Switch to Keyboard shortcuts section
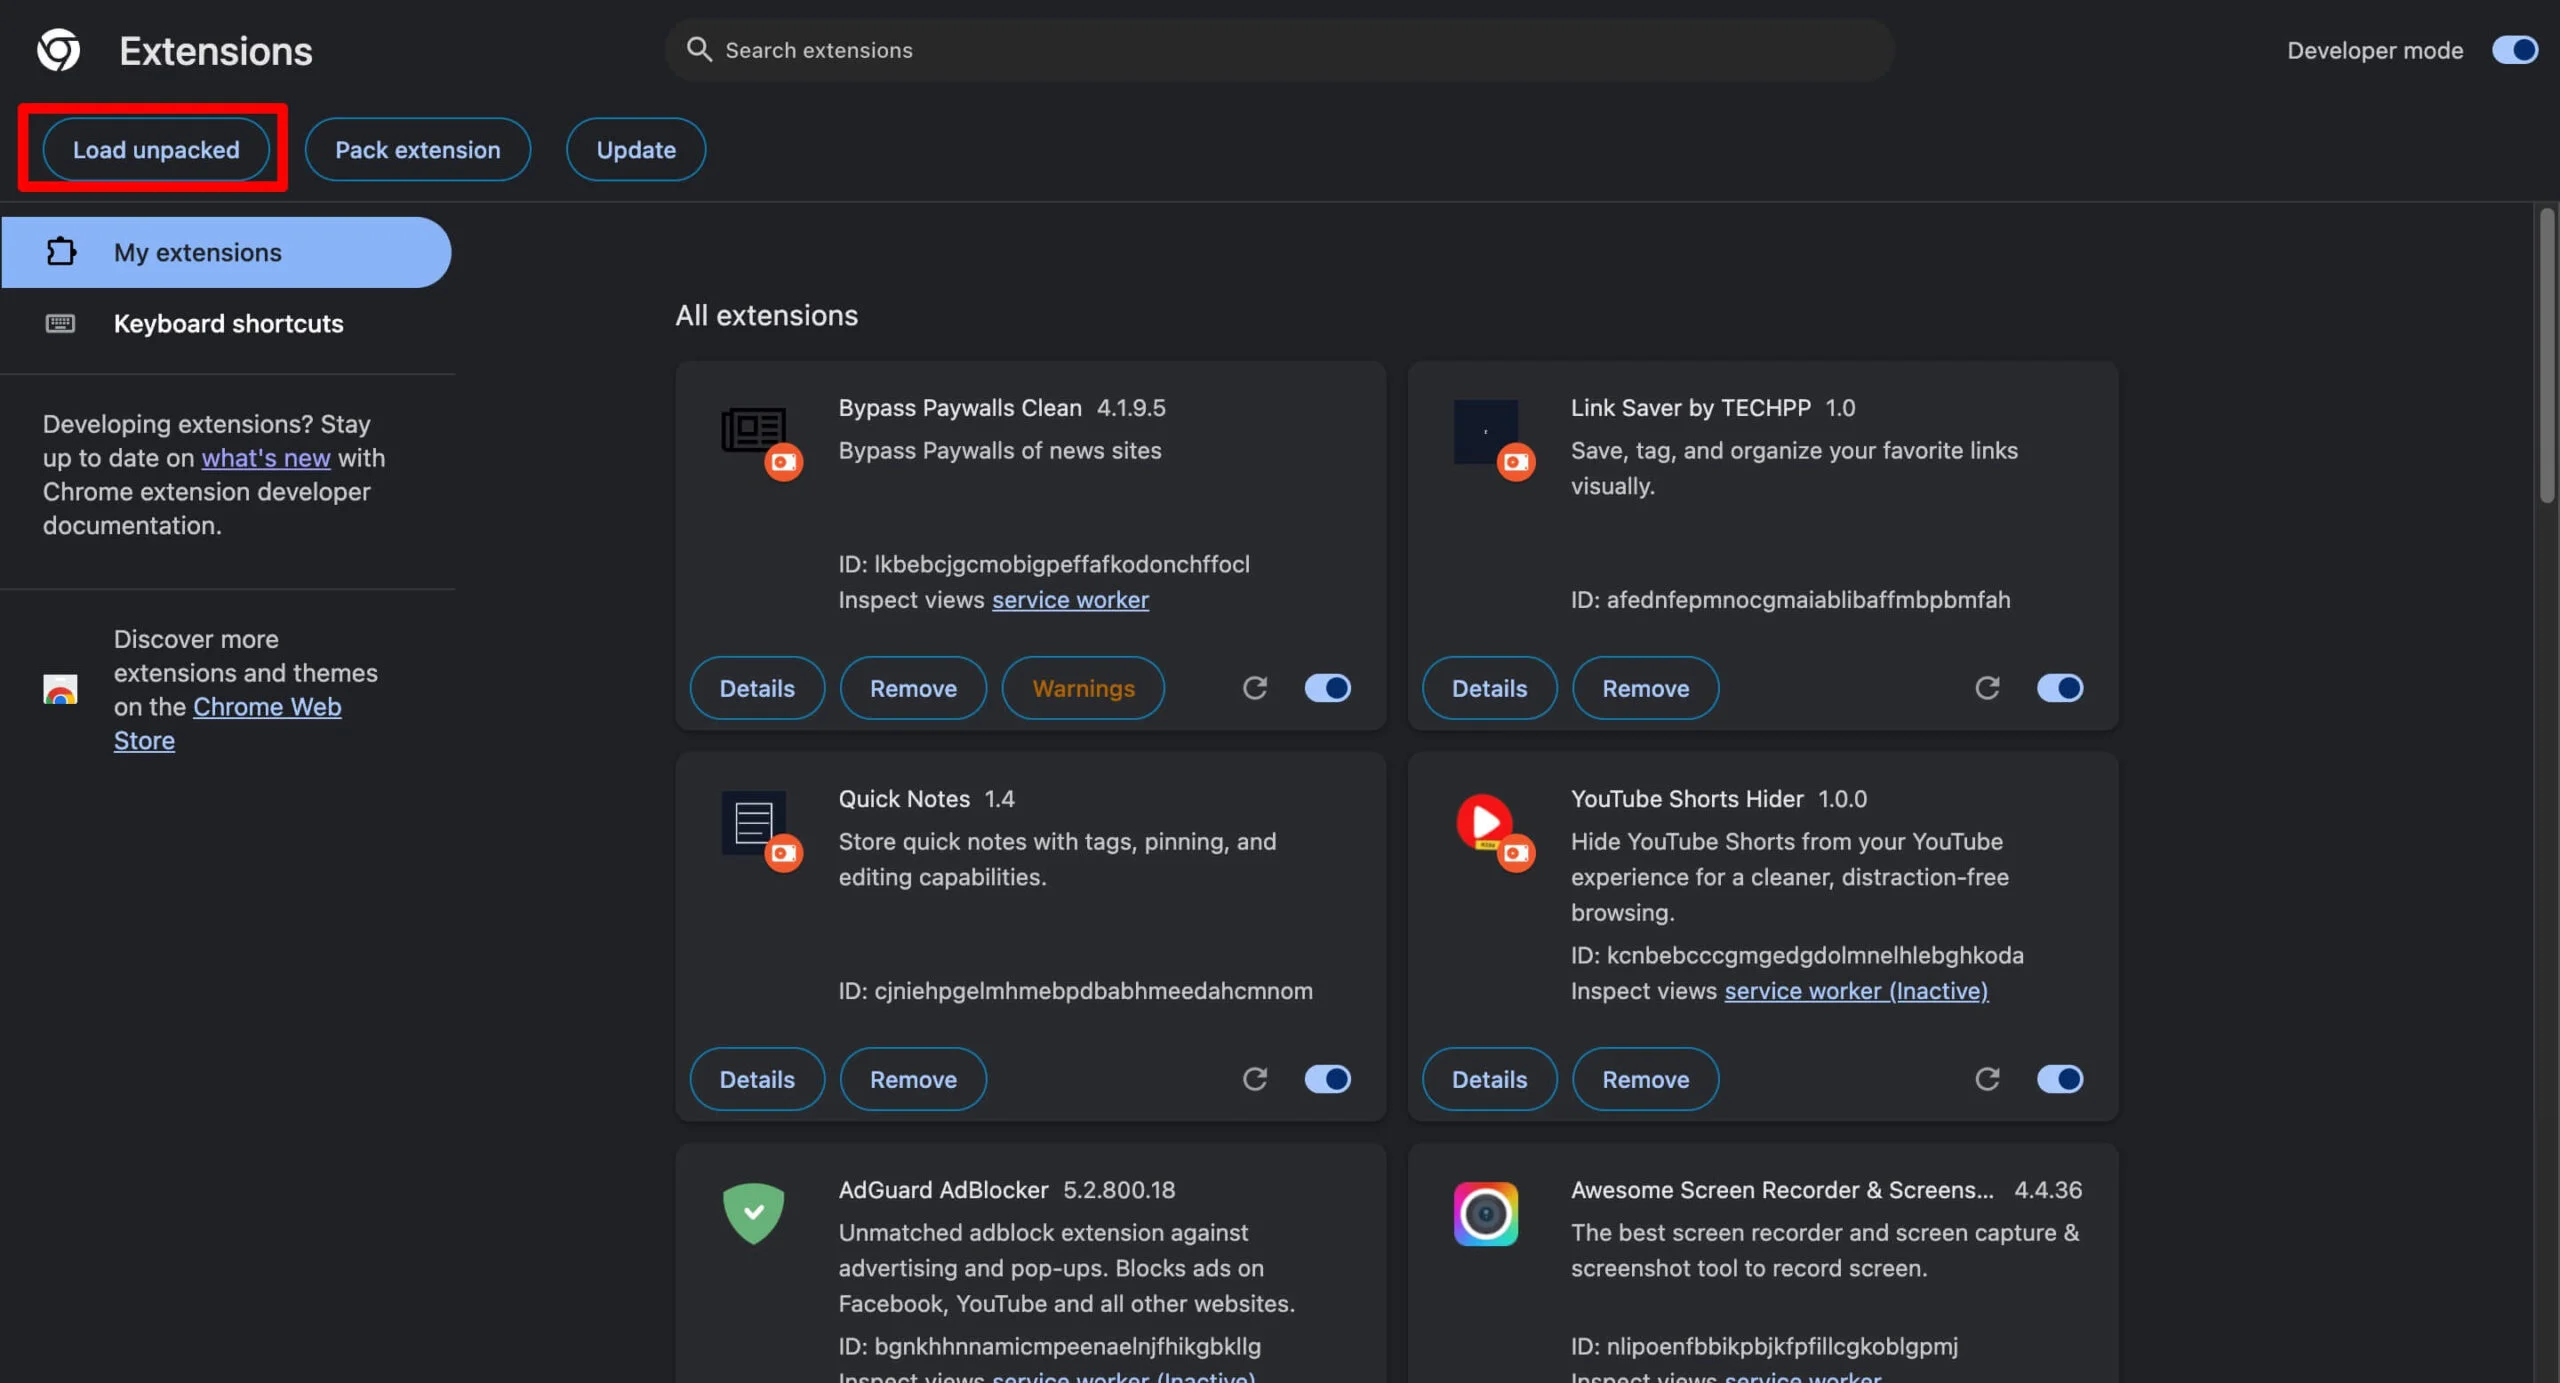The height and width of the screenshot is (1383, 2560). point(228,323)
